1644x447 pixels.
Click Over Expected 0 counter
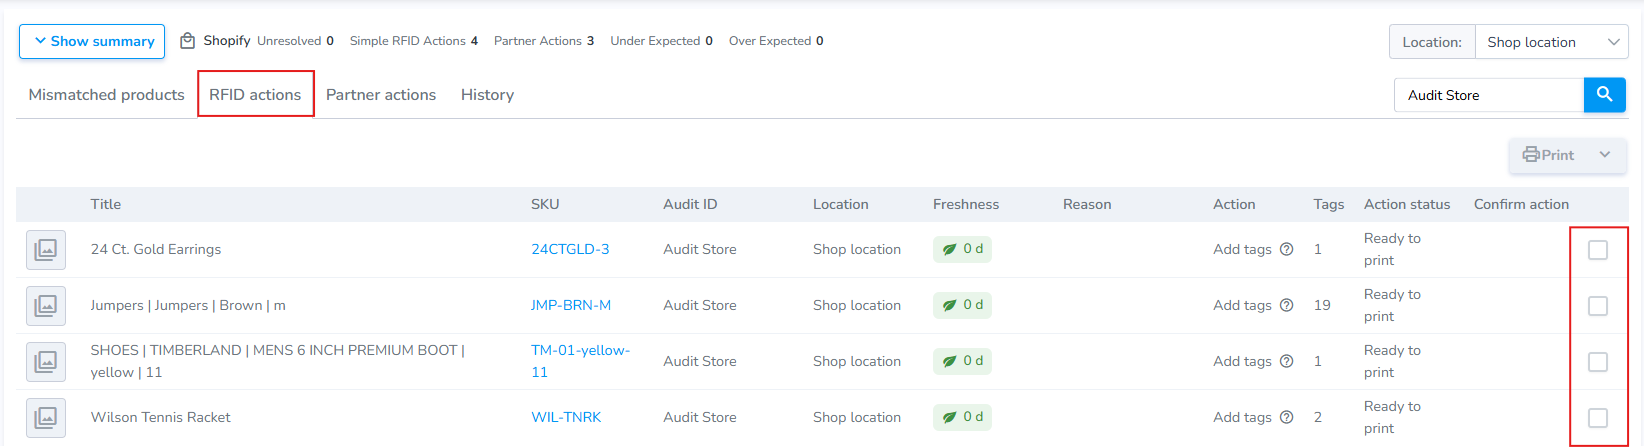point(776,41)
